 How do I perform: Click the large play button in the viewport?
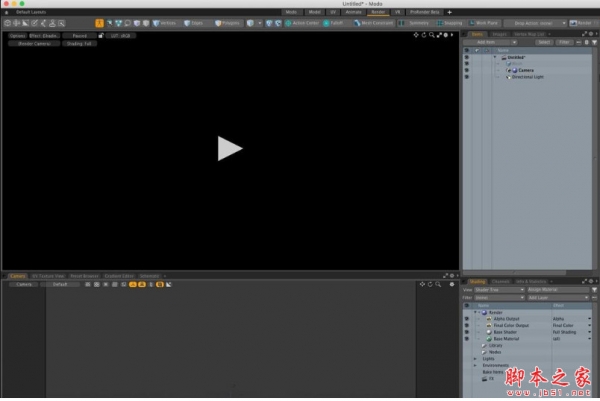point(229,148)
